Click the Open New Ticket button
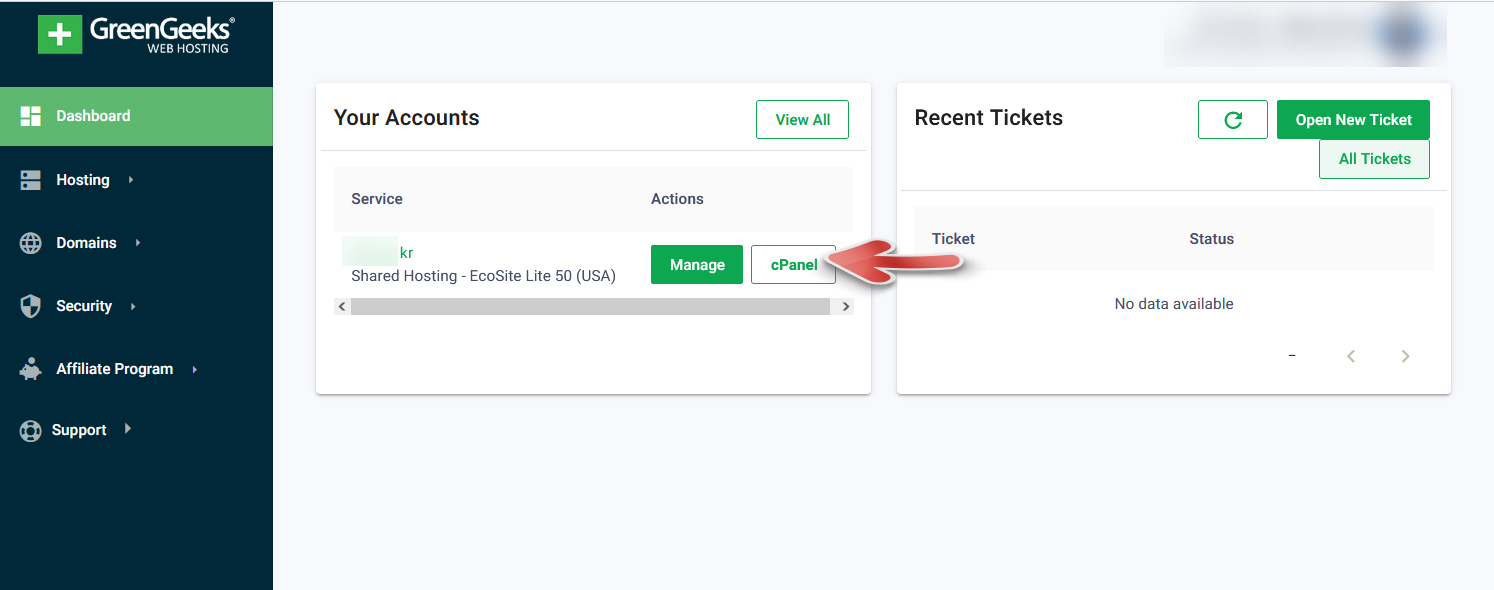 [1353, 120]
